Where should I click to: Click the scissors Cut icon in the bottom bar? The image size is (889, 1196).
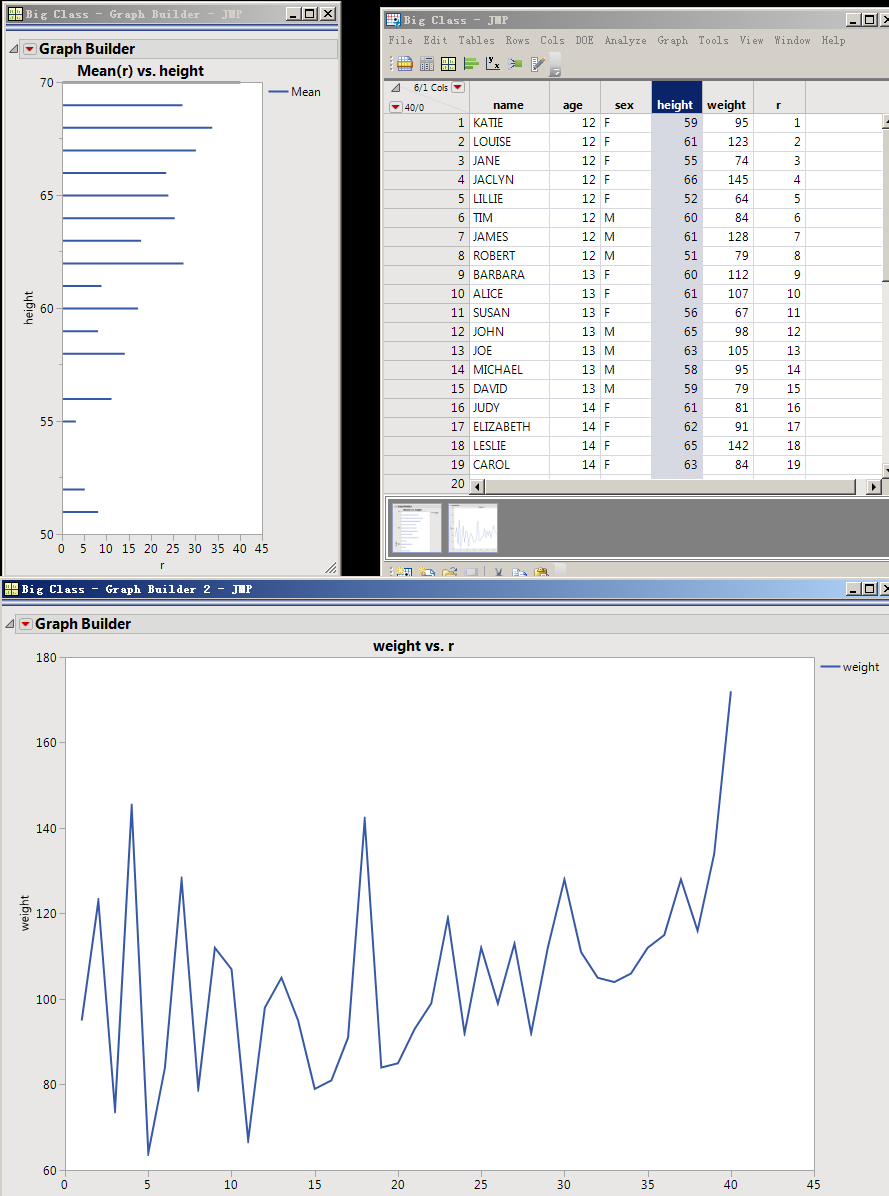pyautogui.click(x=498, y=571)
